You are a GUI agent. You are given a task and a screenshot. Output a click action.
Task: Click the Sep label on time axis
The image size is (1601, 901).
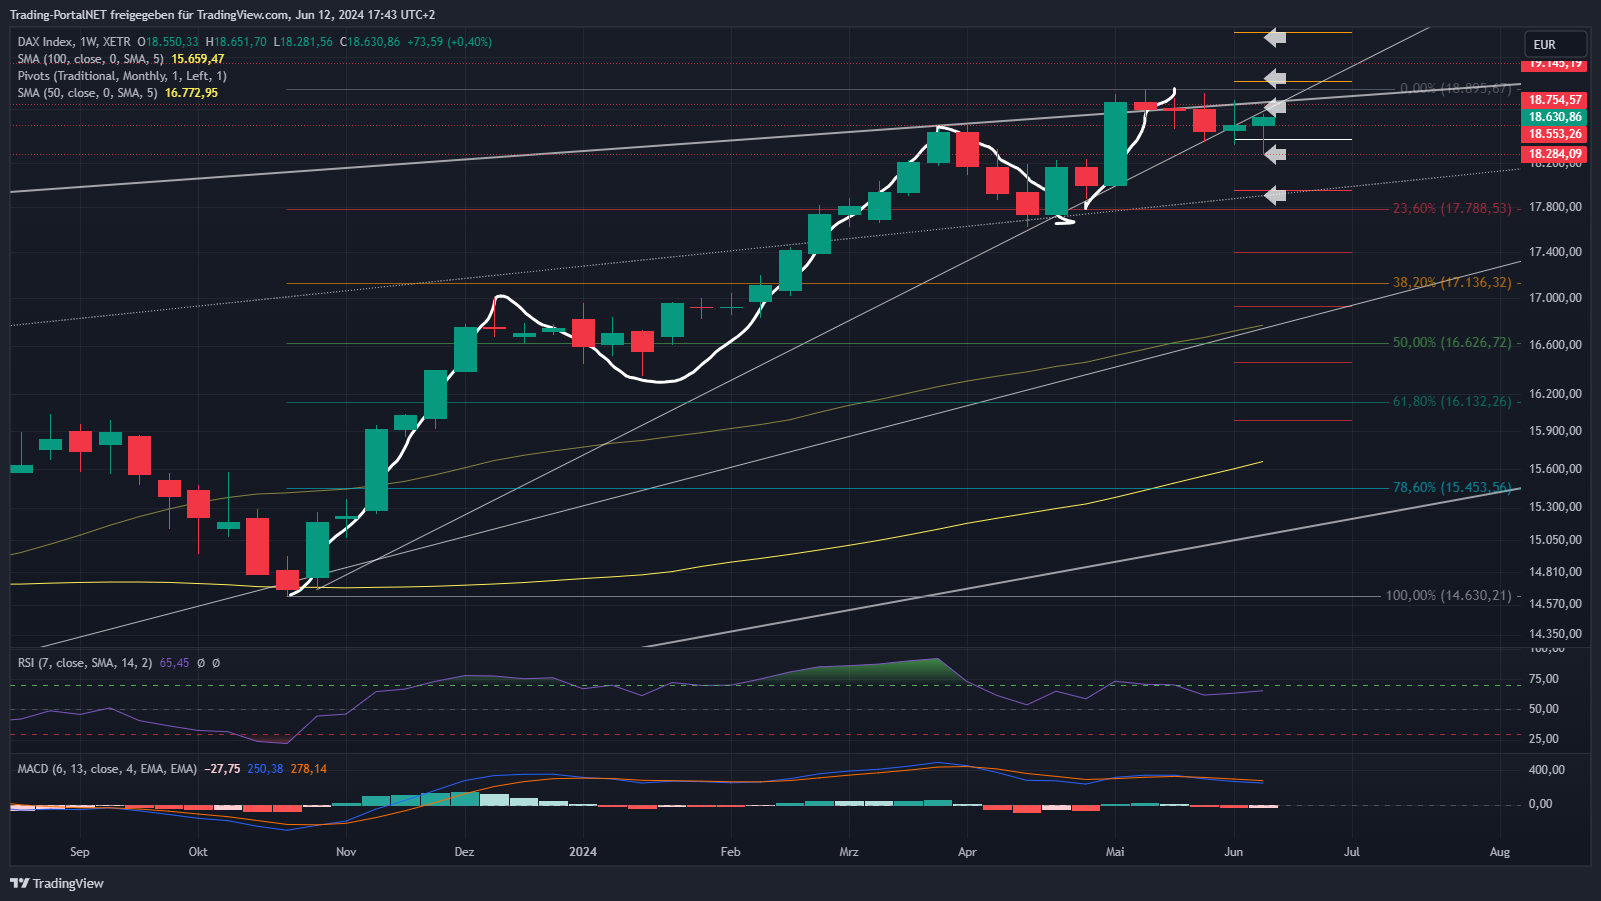tap(80, 852)
